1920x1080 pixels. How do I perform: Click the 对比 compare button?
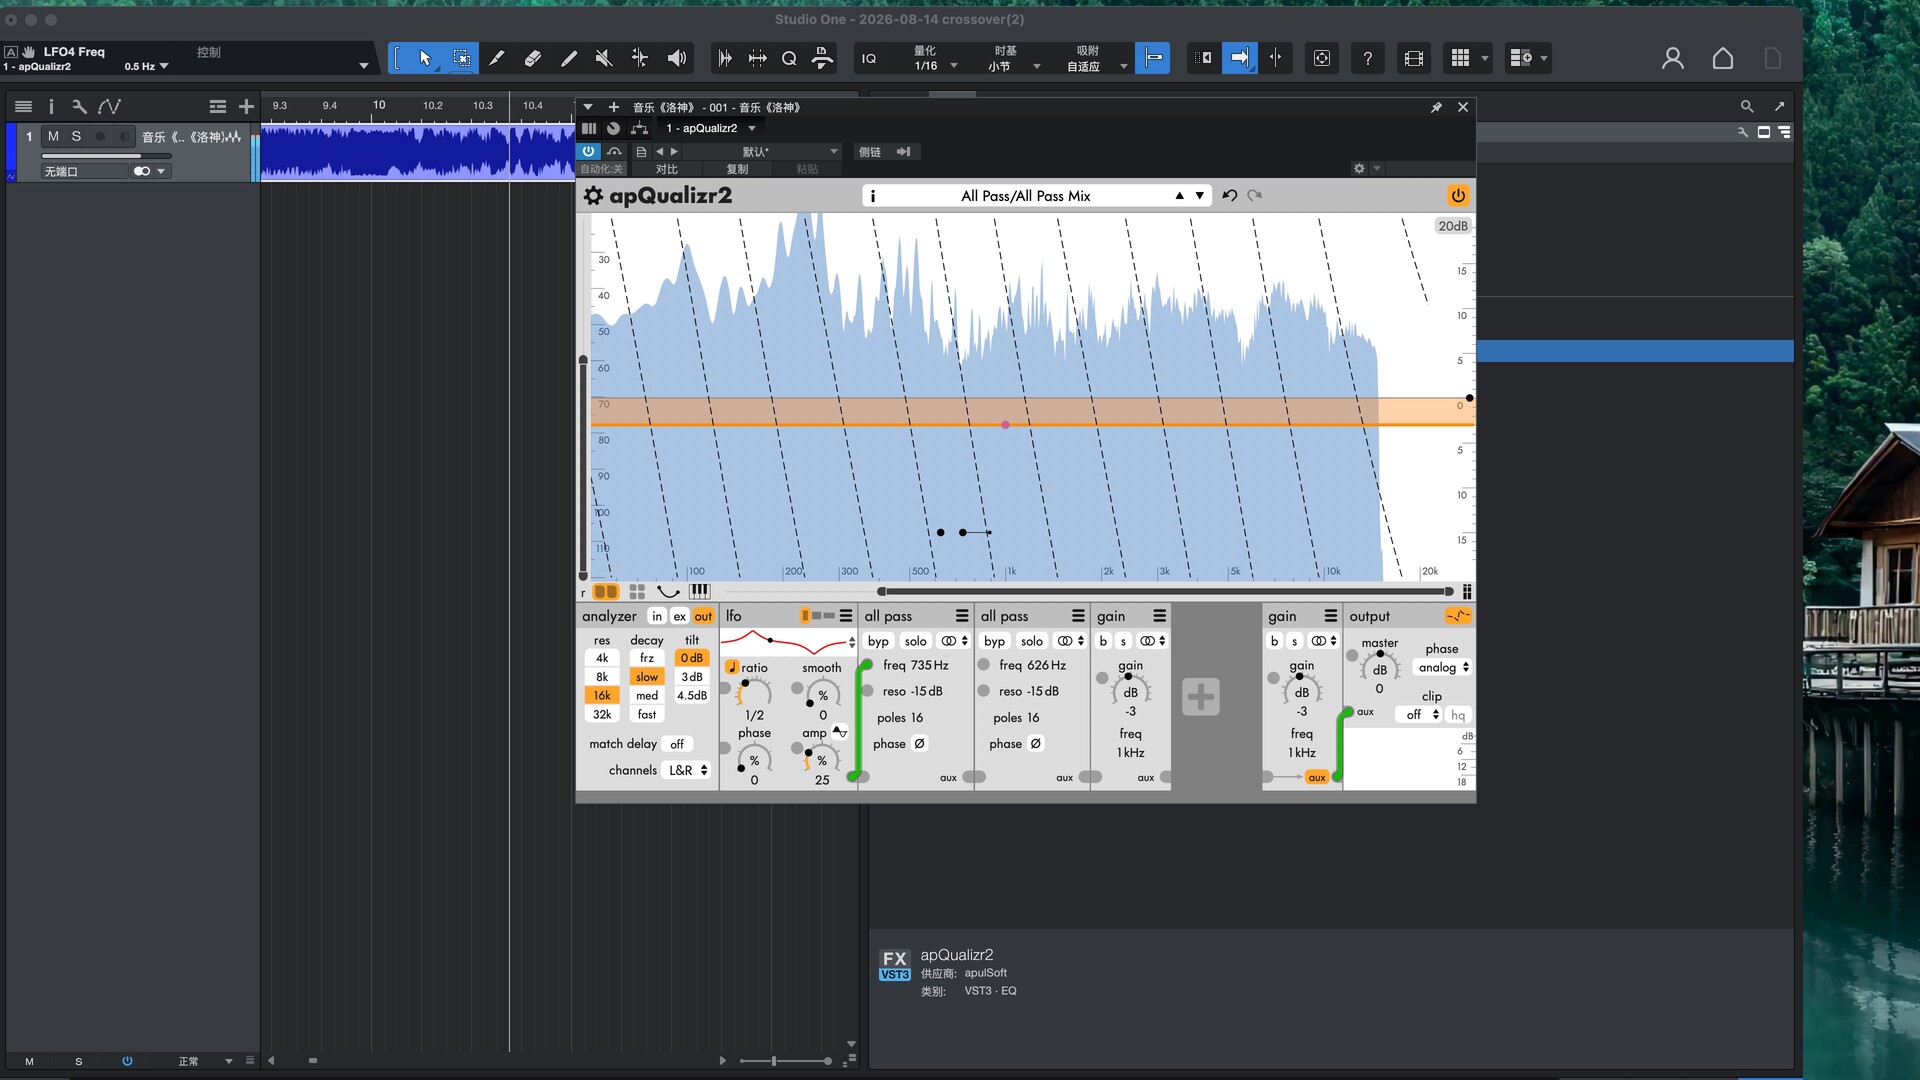pos(666,169)
